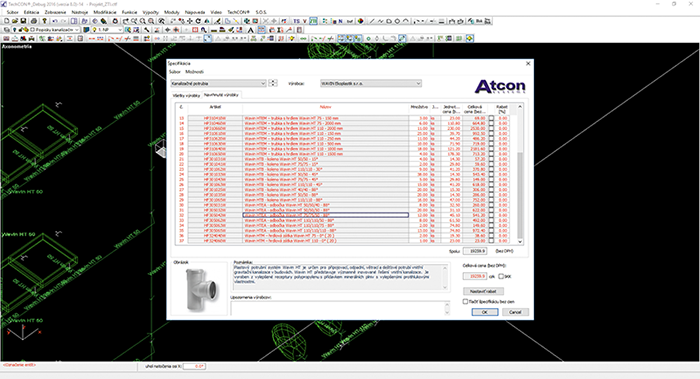Click the new document icon
Image resolution: width=700 pixels, height=379 pixels.
7,21
